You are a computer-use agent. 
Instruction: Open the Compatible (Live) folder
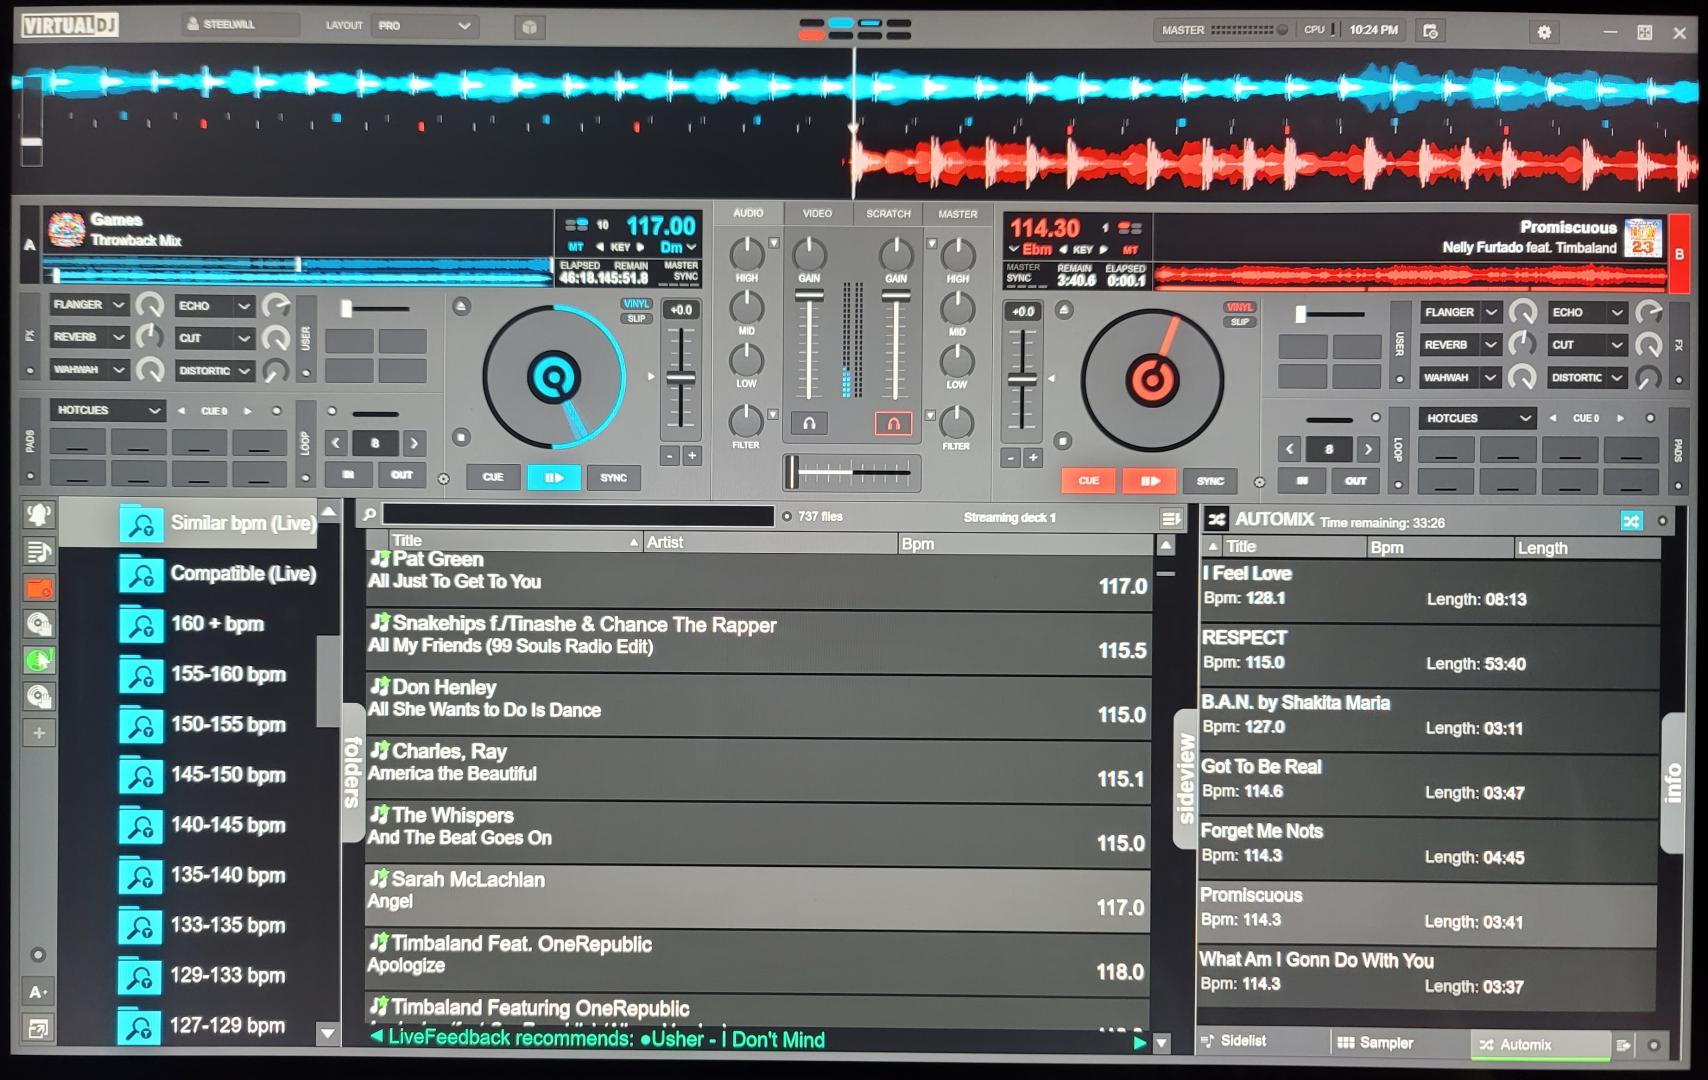click(x=218, y=574)
